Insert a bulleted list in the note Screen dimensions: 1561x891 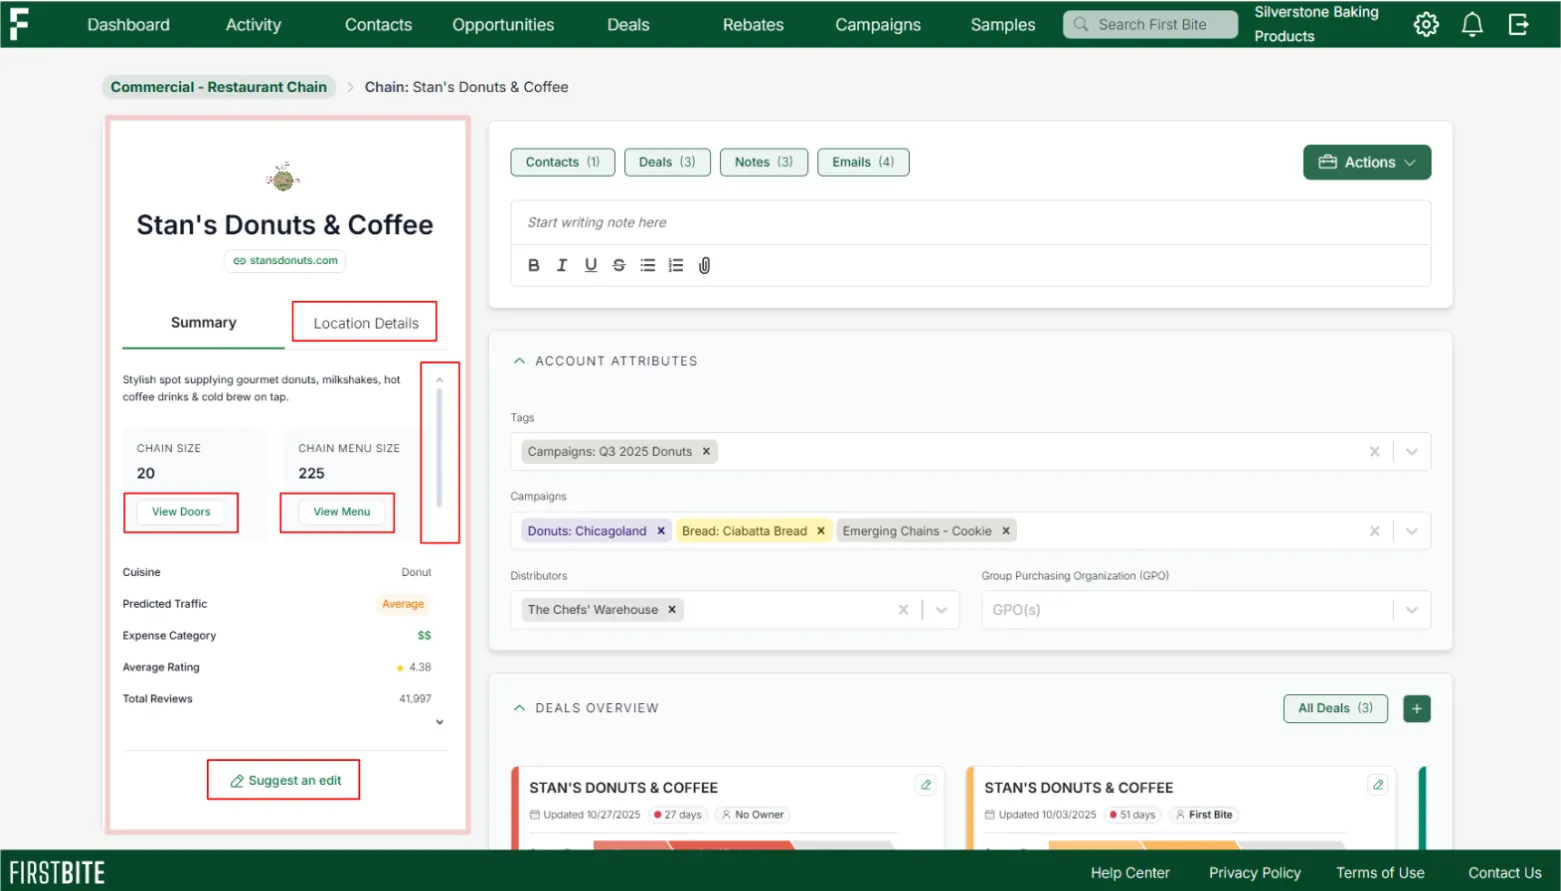[x=648, y=265]
